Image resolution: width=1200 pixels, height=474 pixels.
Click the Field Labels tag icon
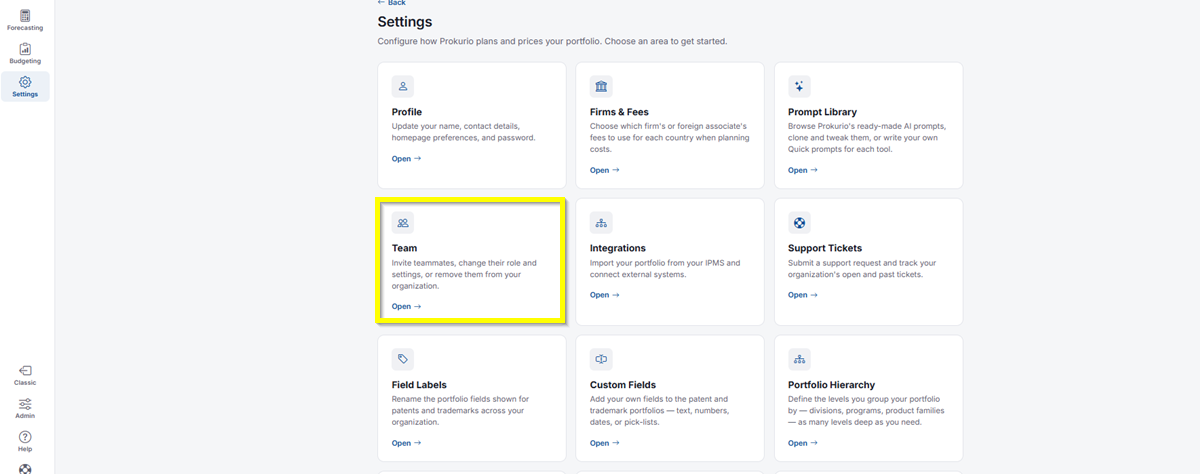[403, 359]
